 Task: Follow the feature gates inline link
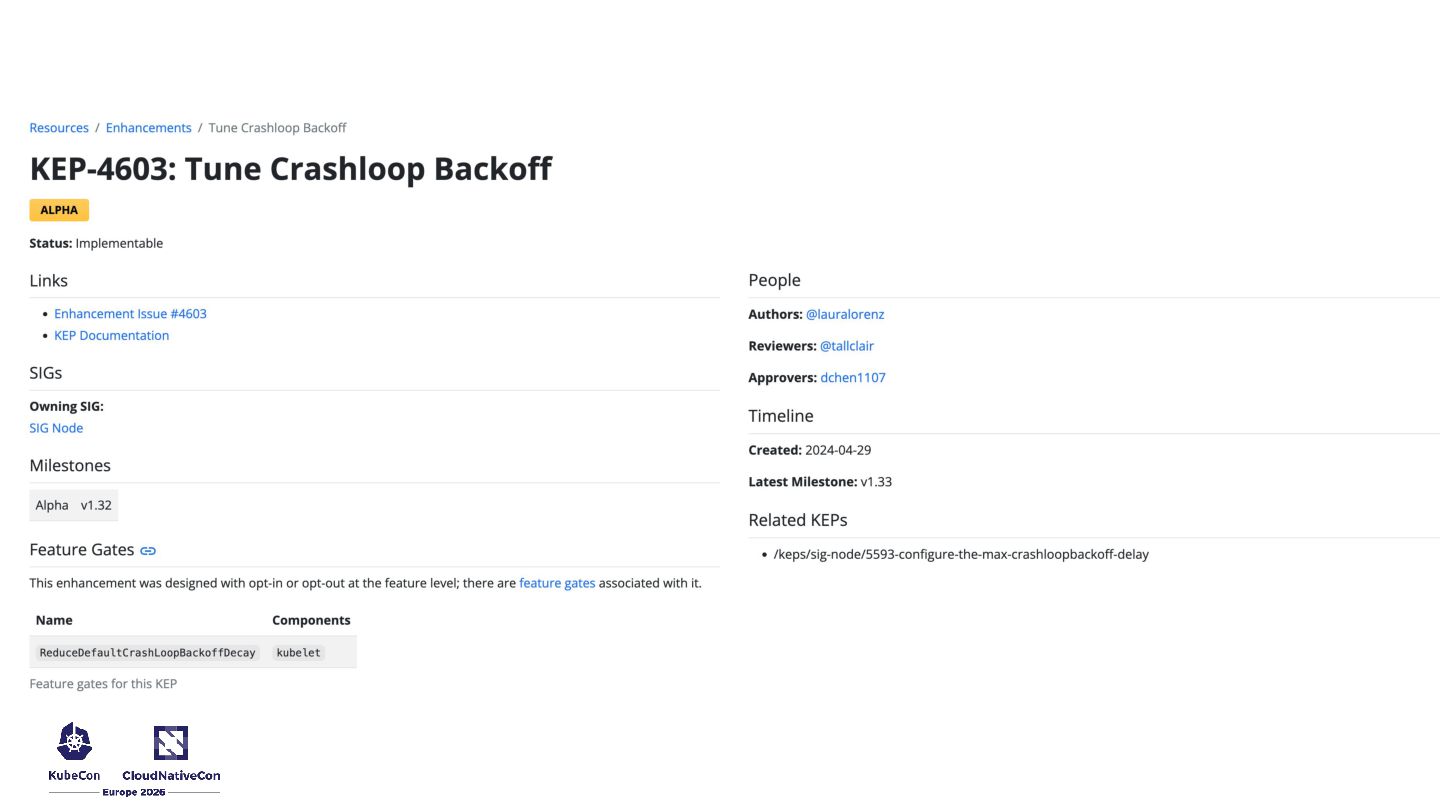tap(557, 583)
